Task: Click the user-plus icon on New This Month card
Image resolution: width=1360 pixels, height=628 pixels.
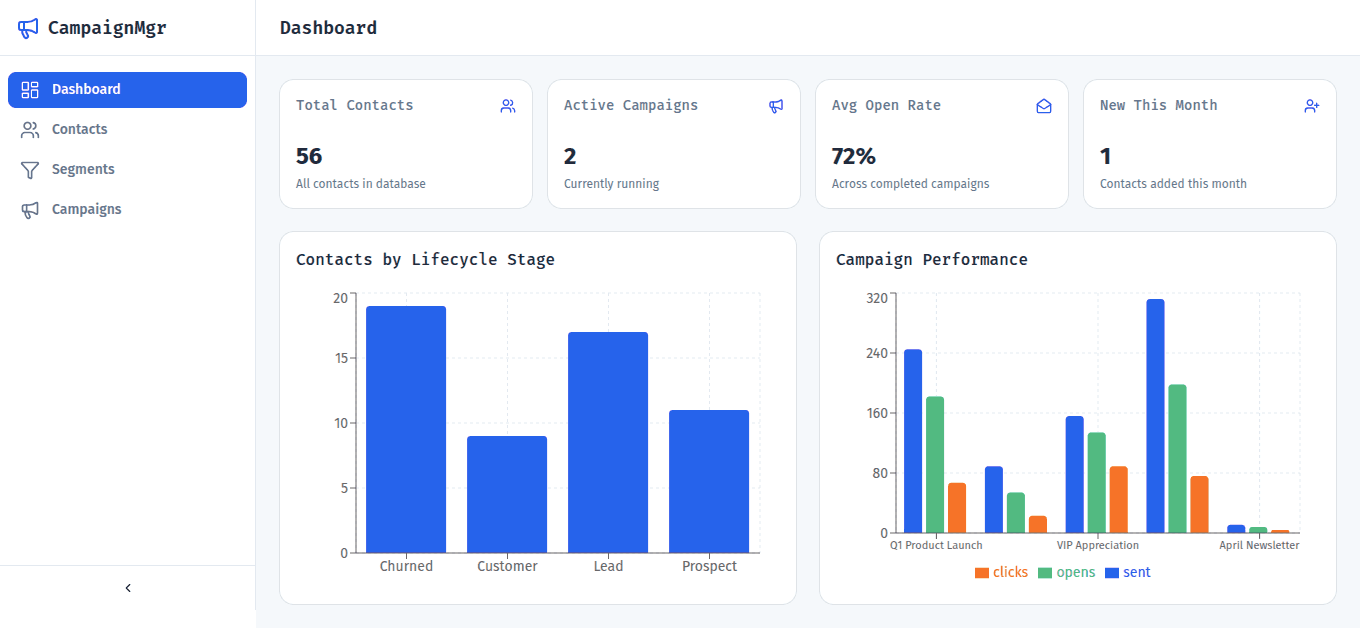Action: 1312,106
